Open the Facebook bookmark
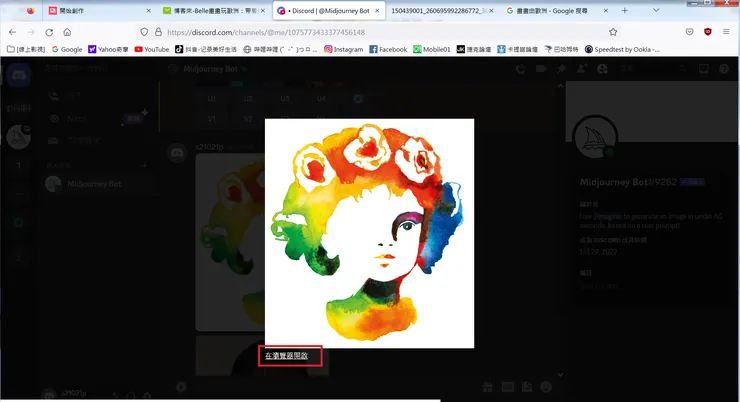740x402 pixels. point(388,49)
